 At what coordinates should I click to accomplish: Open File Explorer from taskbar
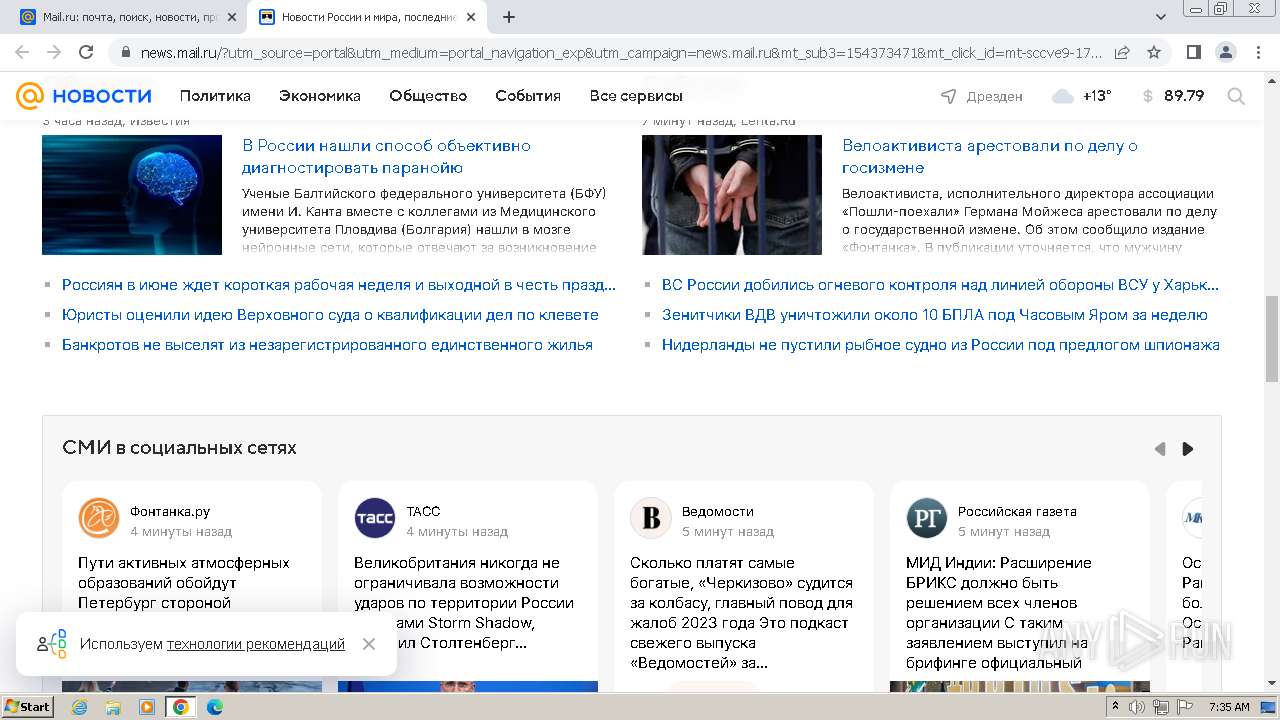(113, 707)
